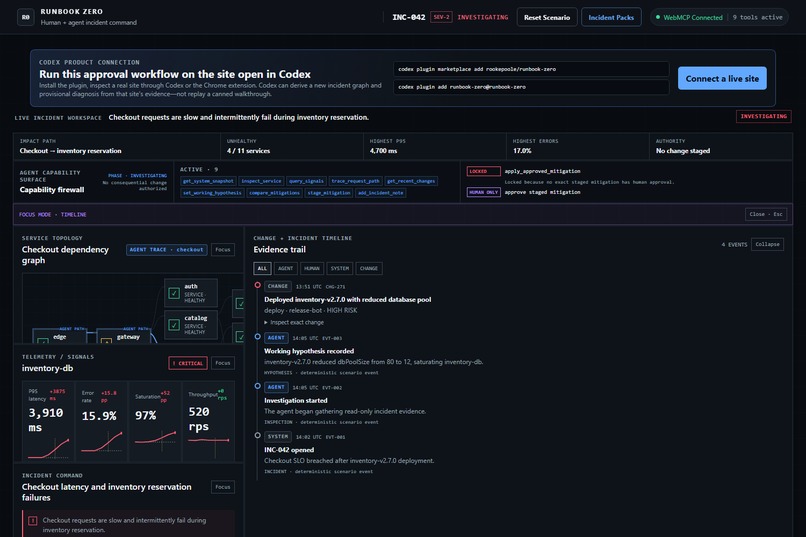Screen dimensions: 806x537
Task: Click the Error rate 15.9% card
Action: pyautogui.click(x=102, y=421)
